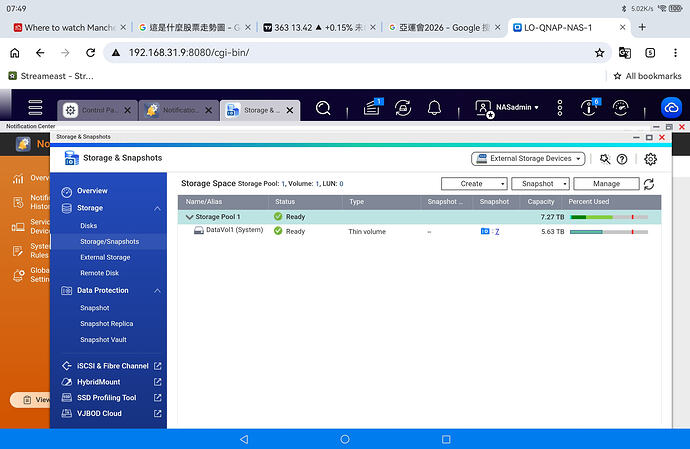Open Chrome three-dot menu
This screenshot has height=449, width=690.
tap(675, 53)
